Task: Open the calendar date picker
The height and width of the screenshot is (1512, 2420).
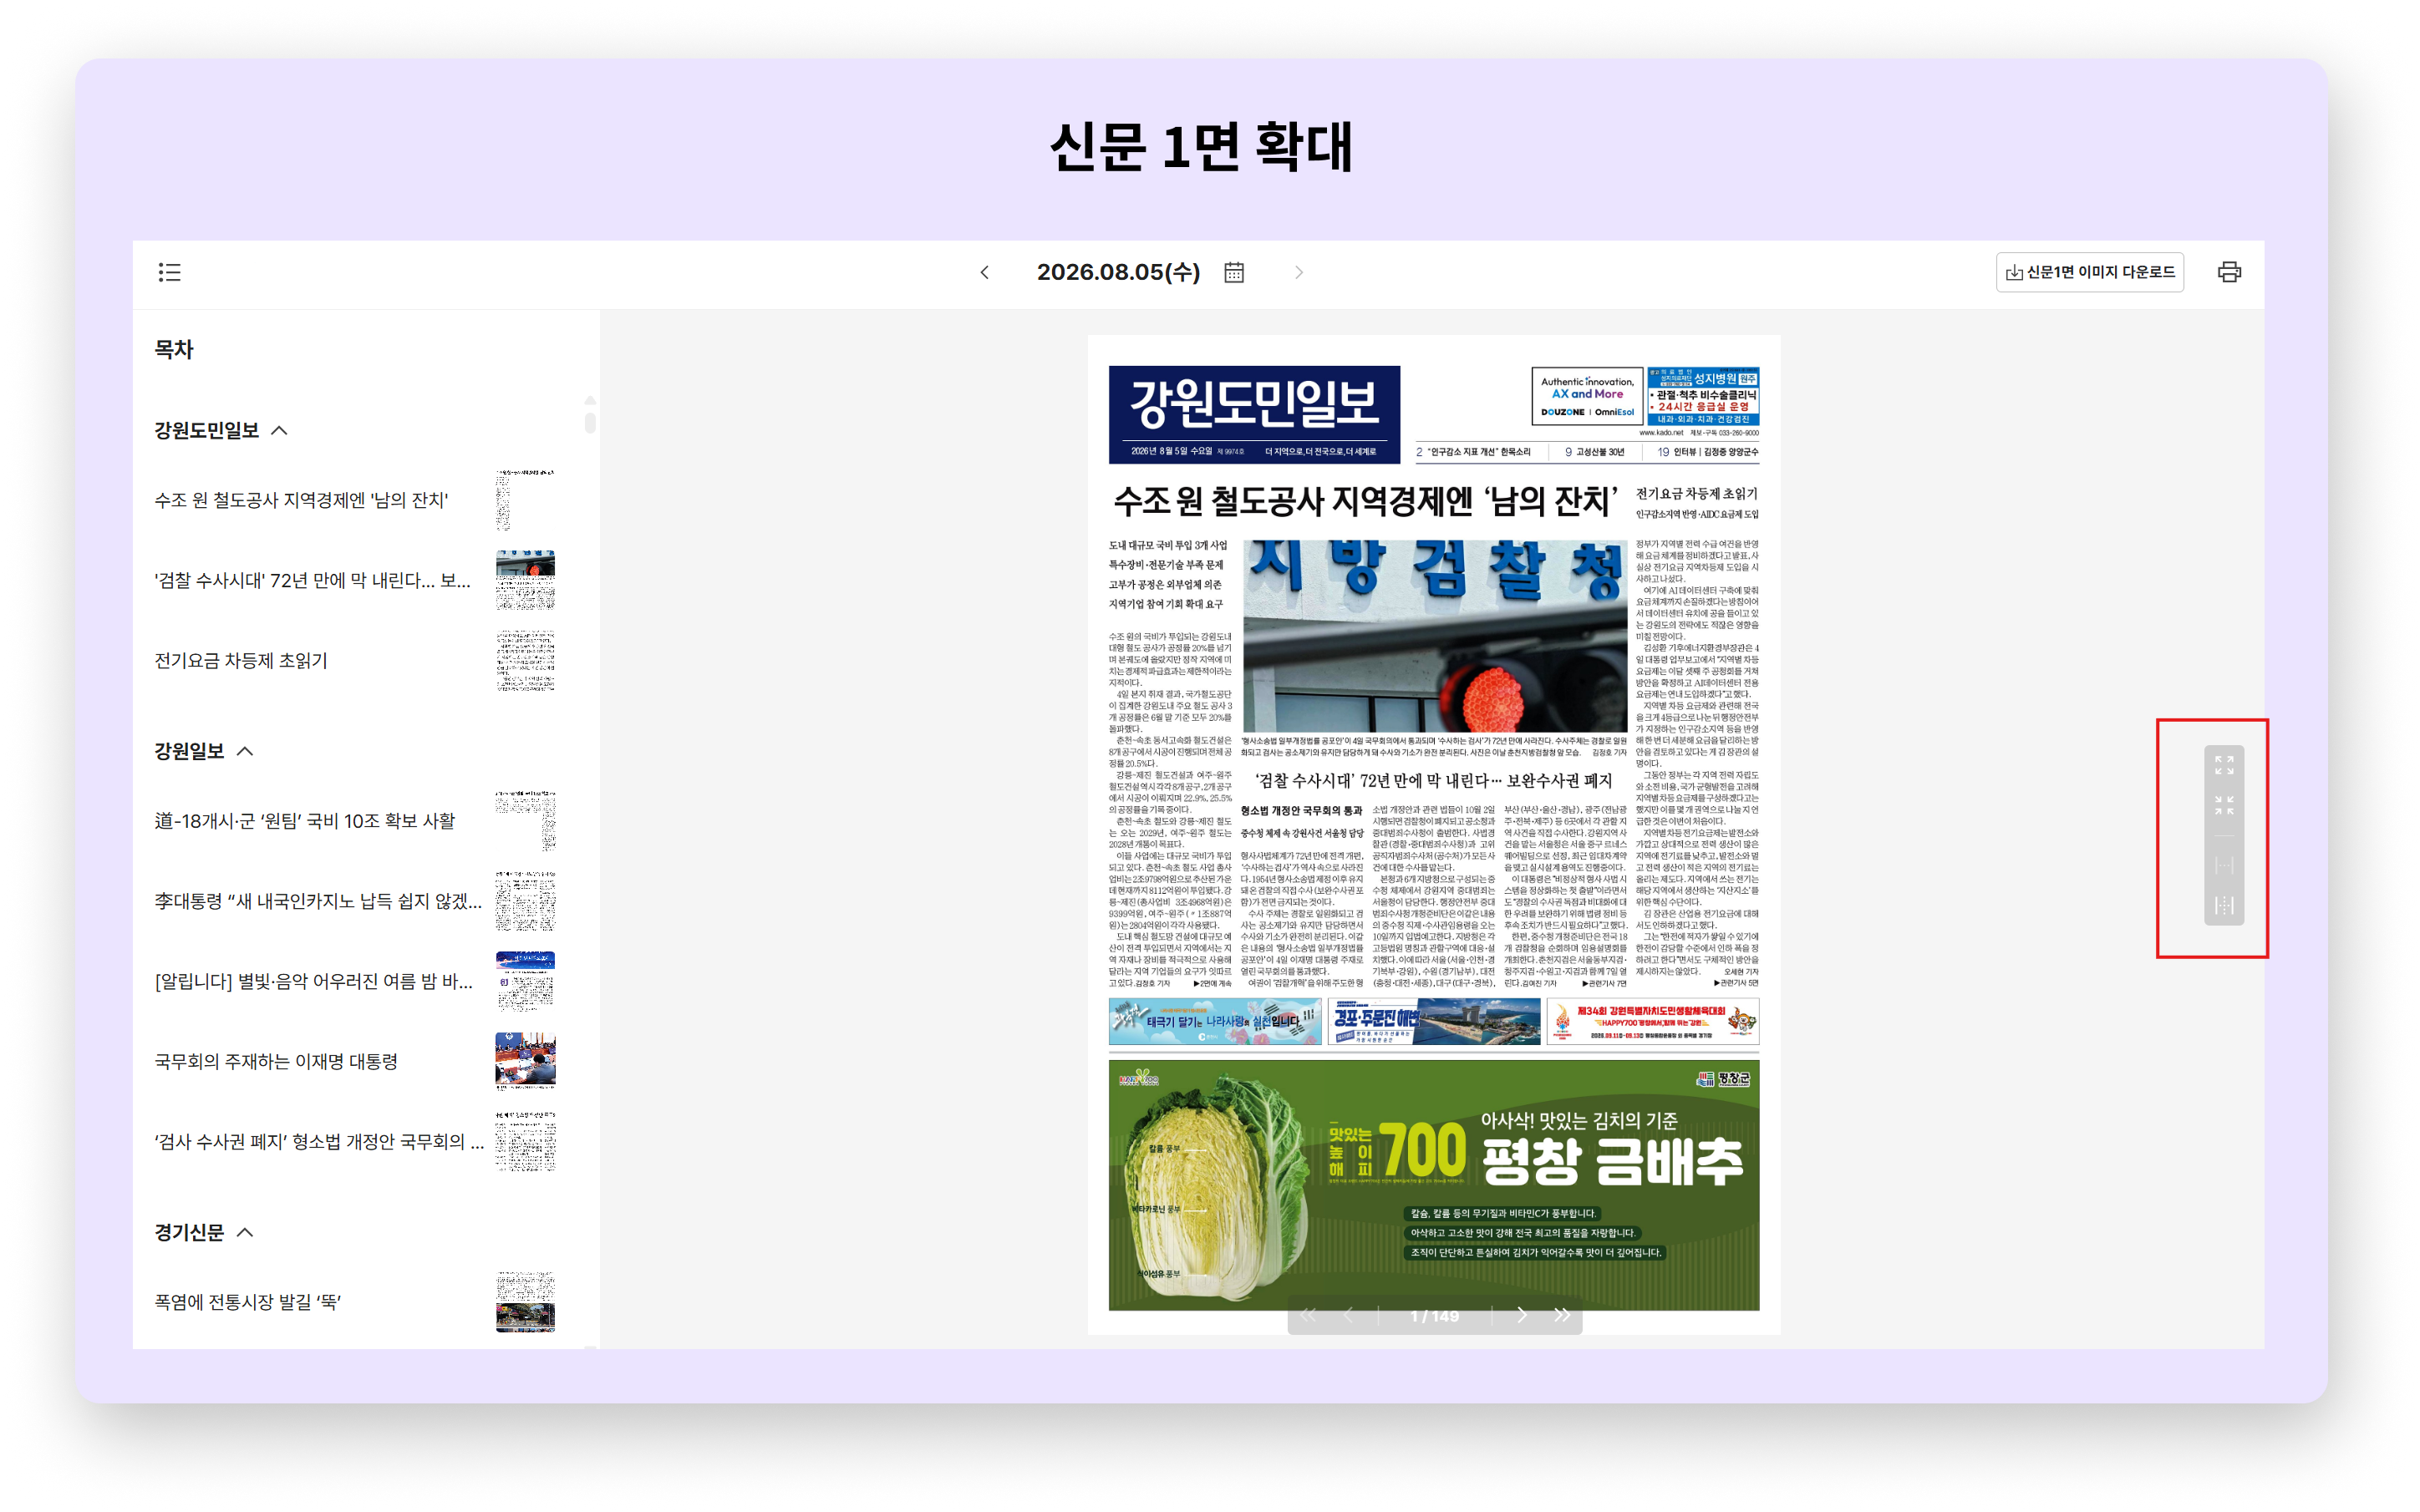Action: click(x=1234, y=272)
